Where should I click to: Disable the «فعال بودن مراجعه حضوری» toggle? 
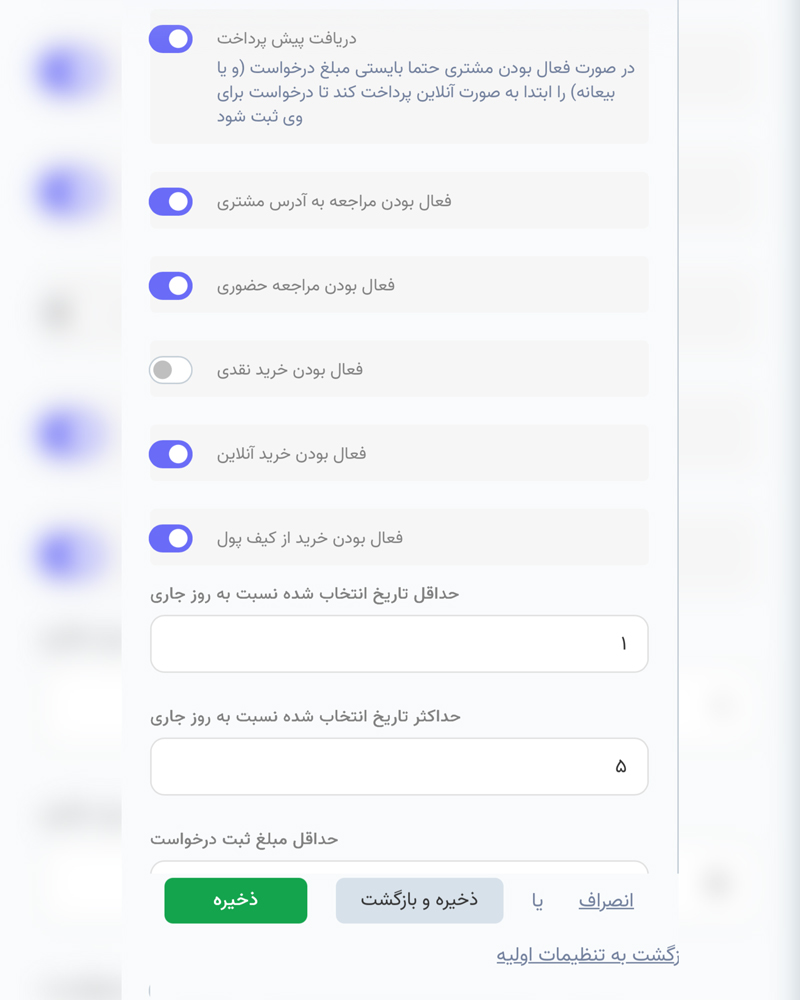click(x=170, y=285)
